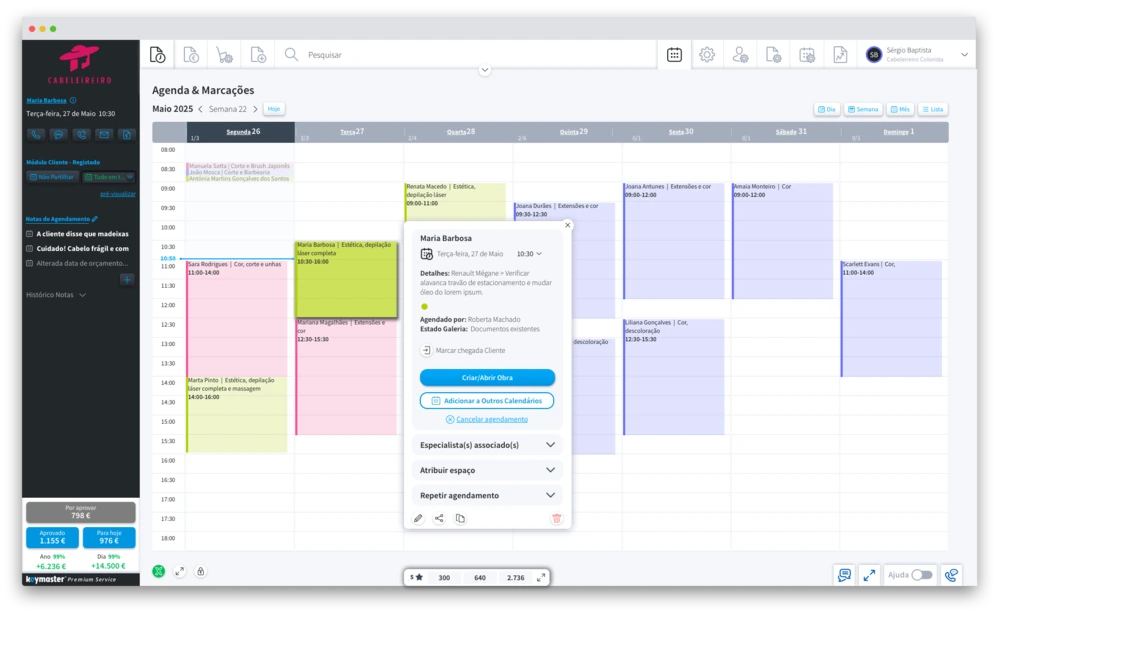1140x661 pixels.
Task: Click the trash icon in appointment popup
Action: point(557,518)
